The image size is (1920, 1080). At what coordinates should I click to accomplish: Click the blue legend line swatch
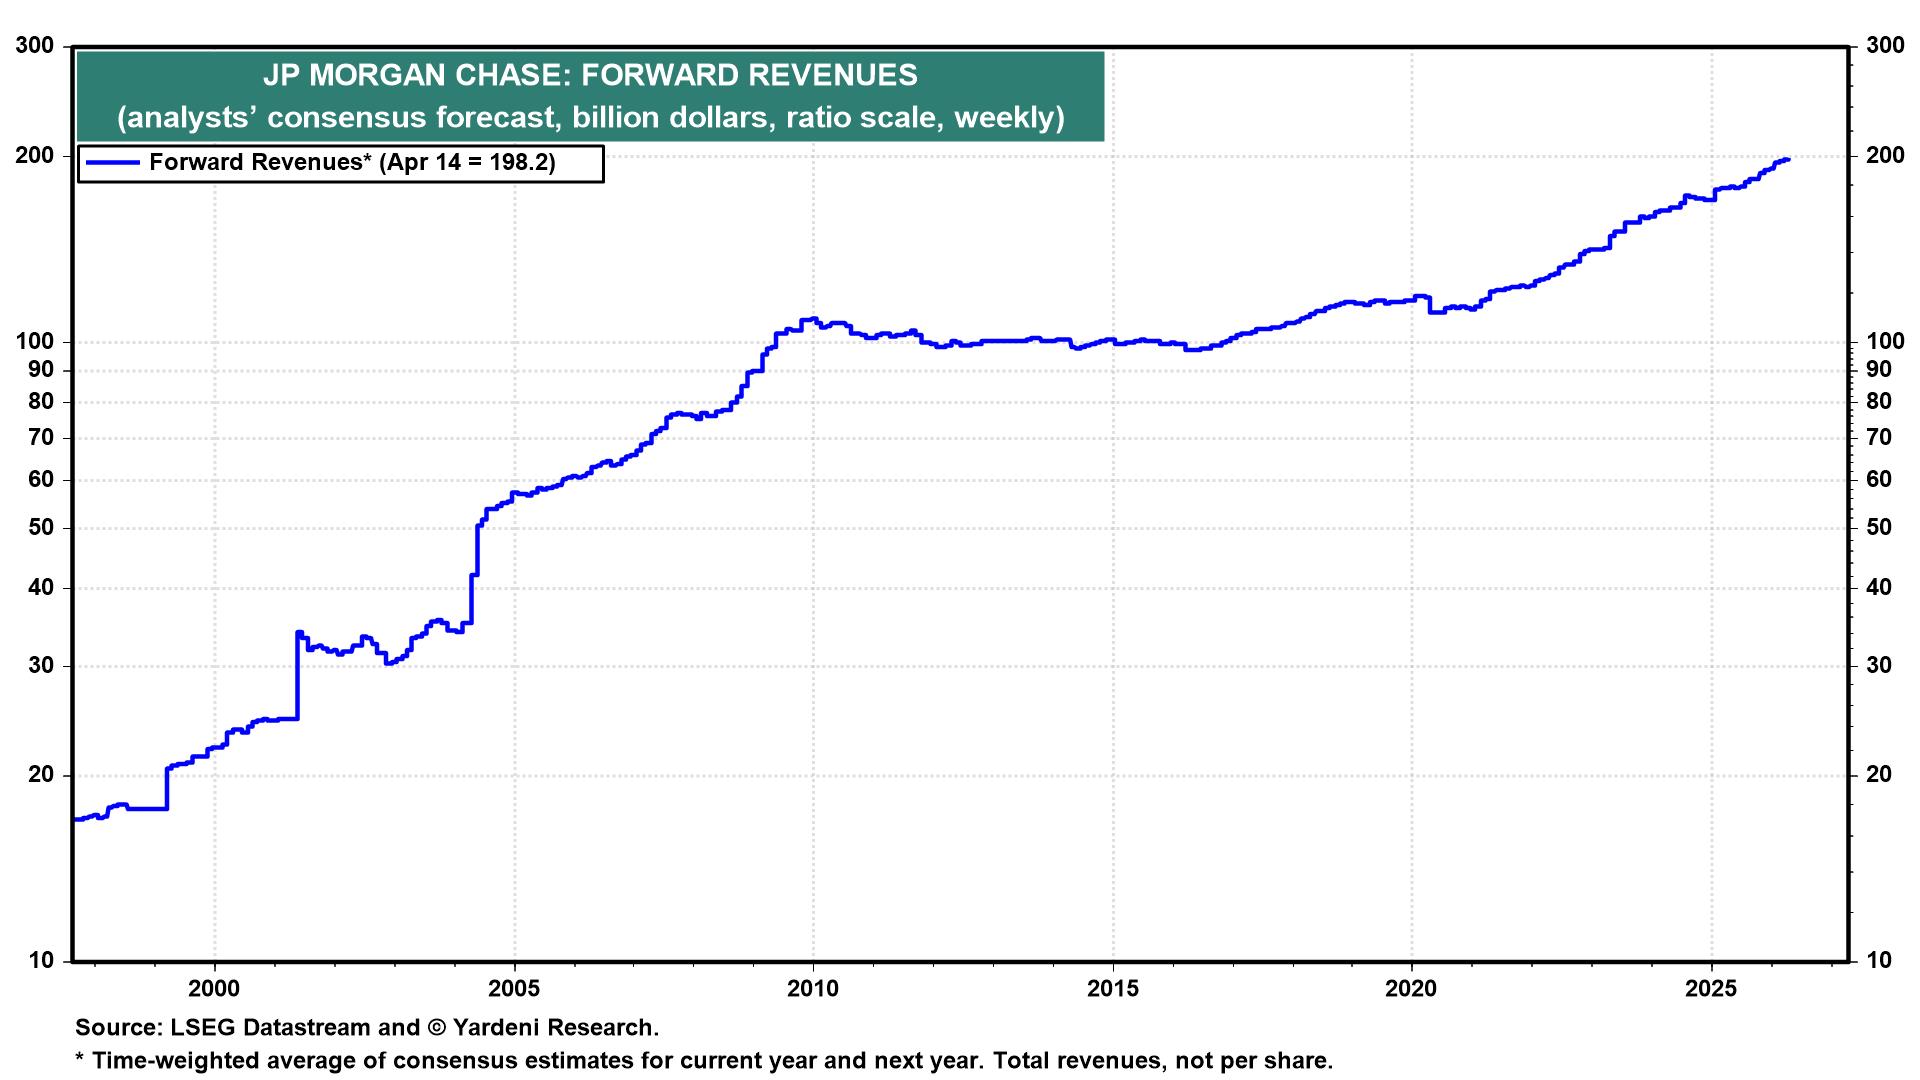112,163
